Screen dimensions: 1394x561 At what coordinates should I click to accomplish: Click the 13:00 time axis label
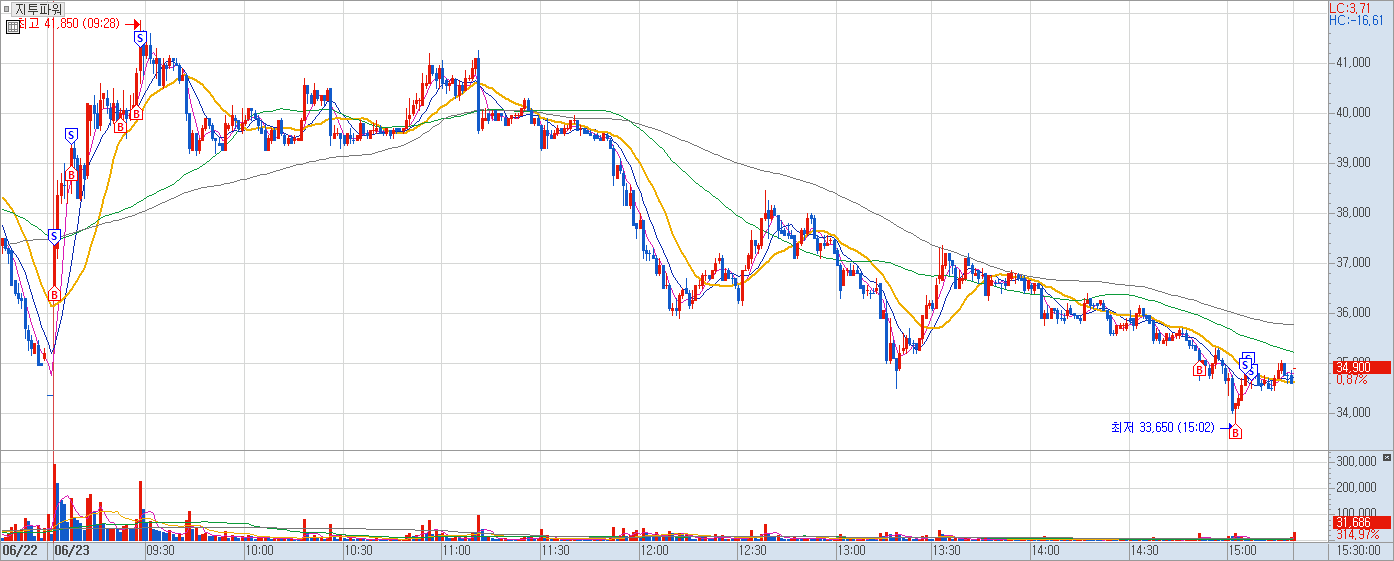click(851, 550)
